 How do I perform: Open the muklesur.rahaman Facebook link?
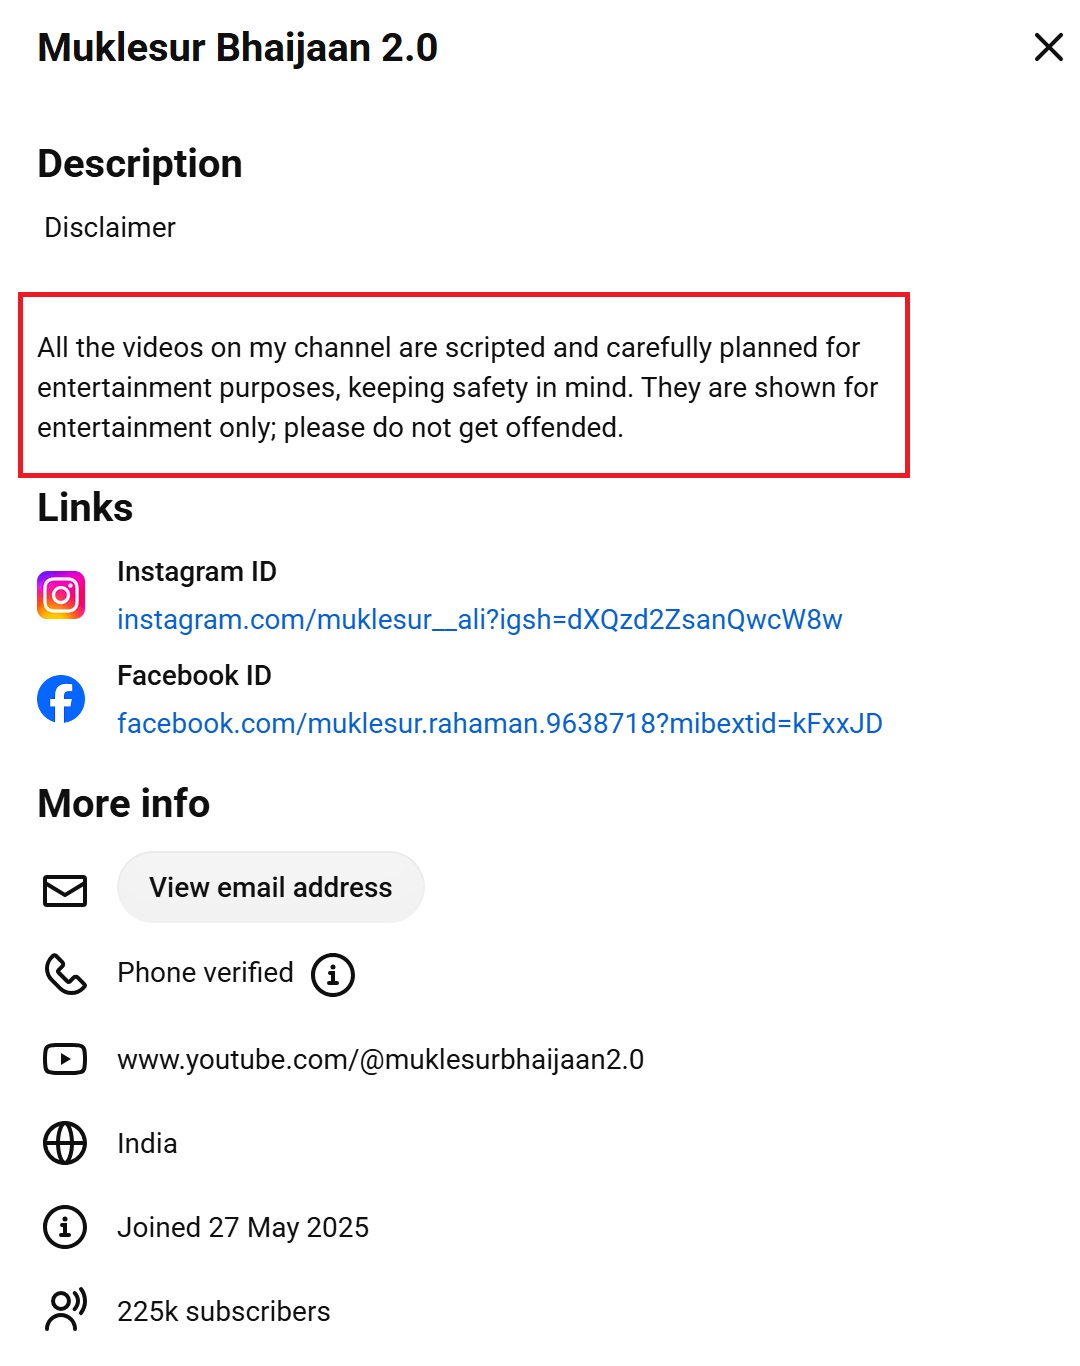[499, 724]
